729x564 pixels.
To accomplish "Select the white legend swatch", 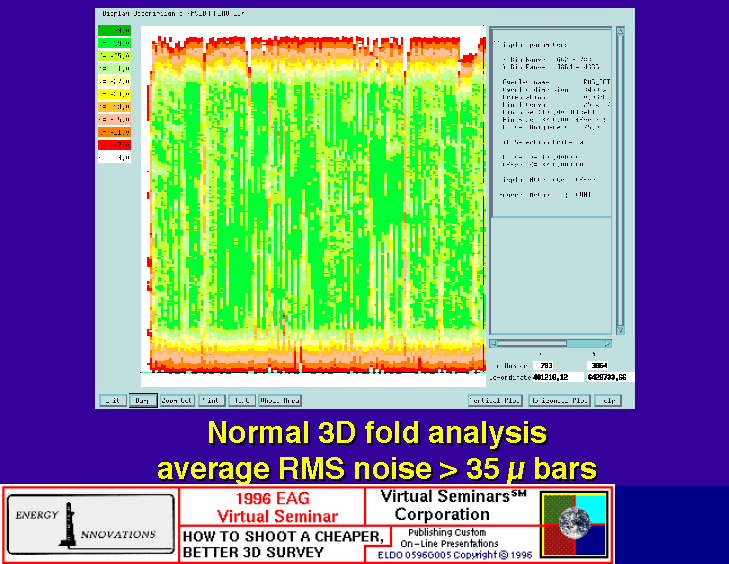I will (x=114, y=158).
